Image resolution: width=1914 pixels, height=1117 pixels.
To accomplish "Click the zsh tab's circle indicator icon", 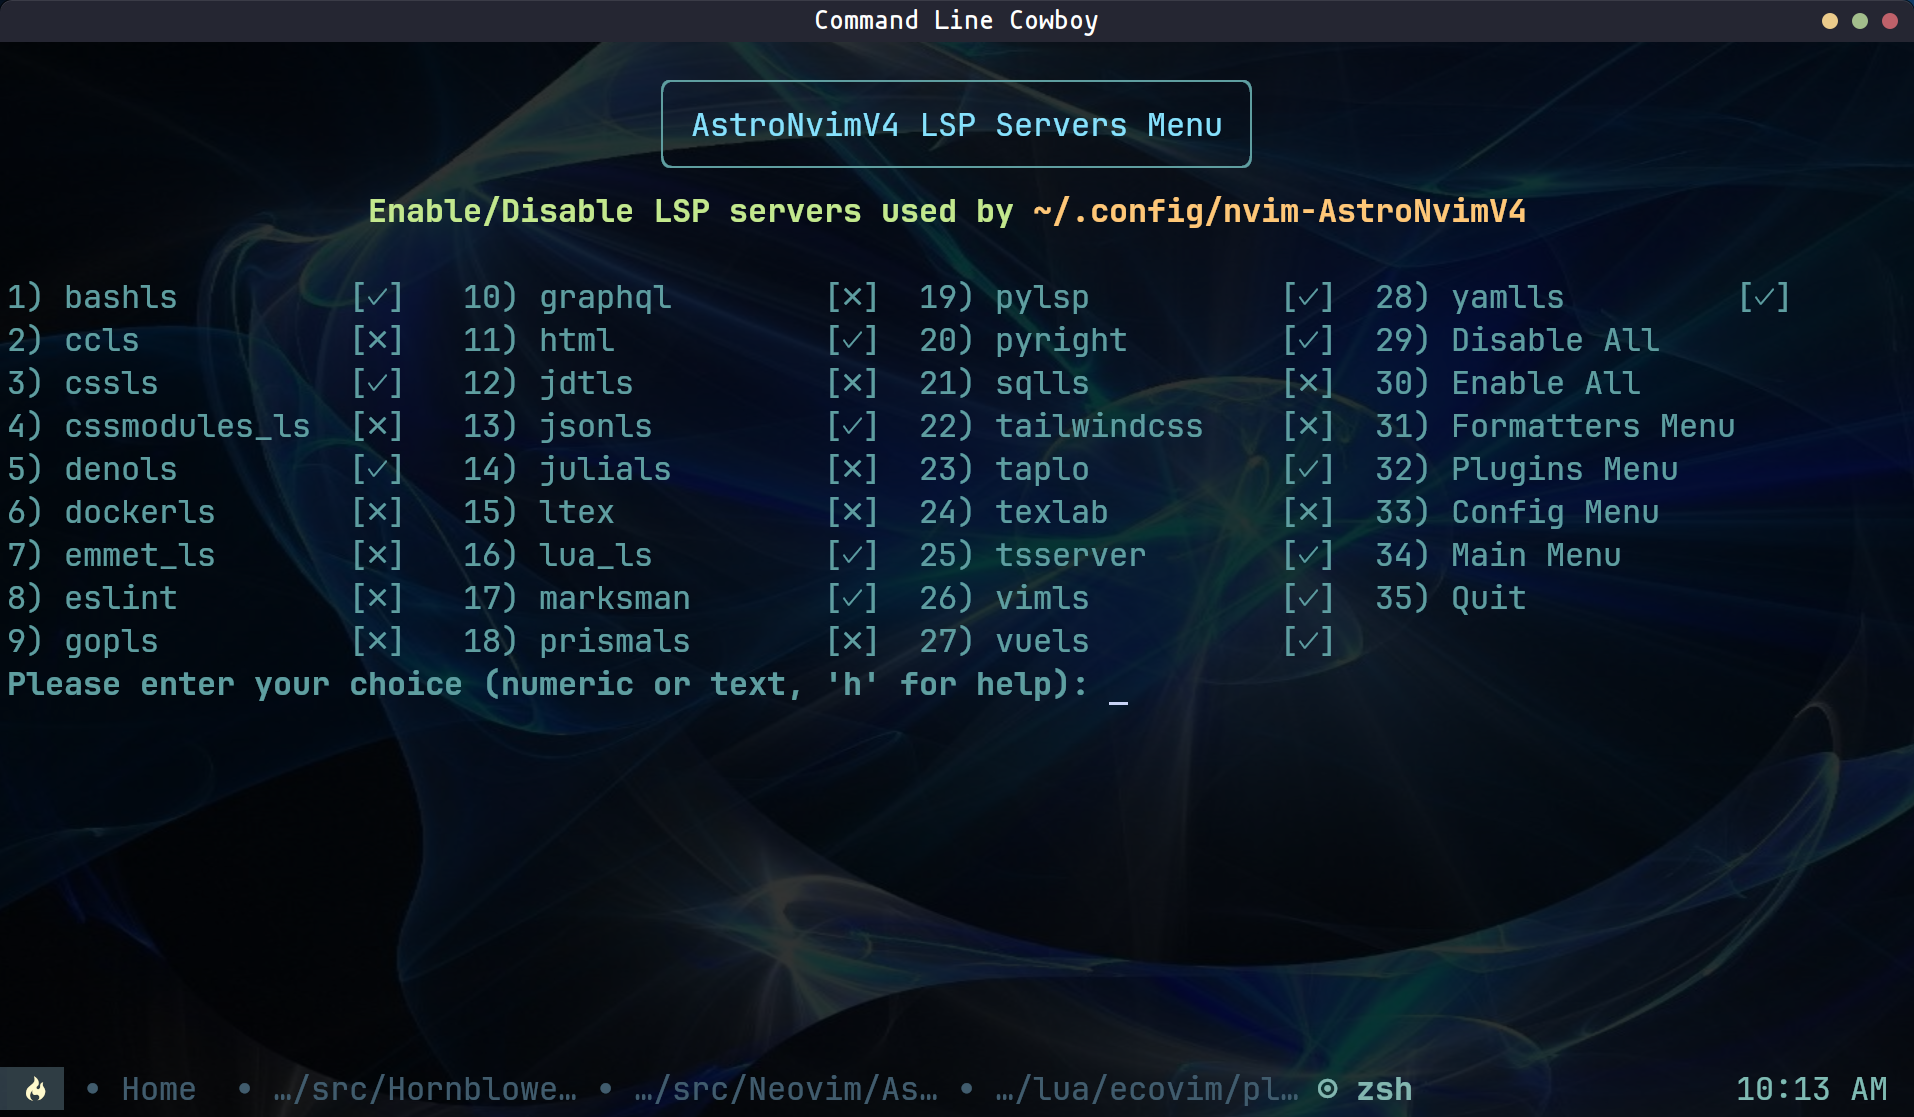I will [x=1327, y=1089].
